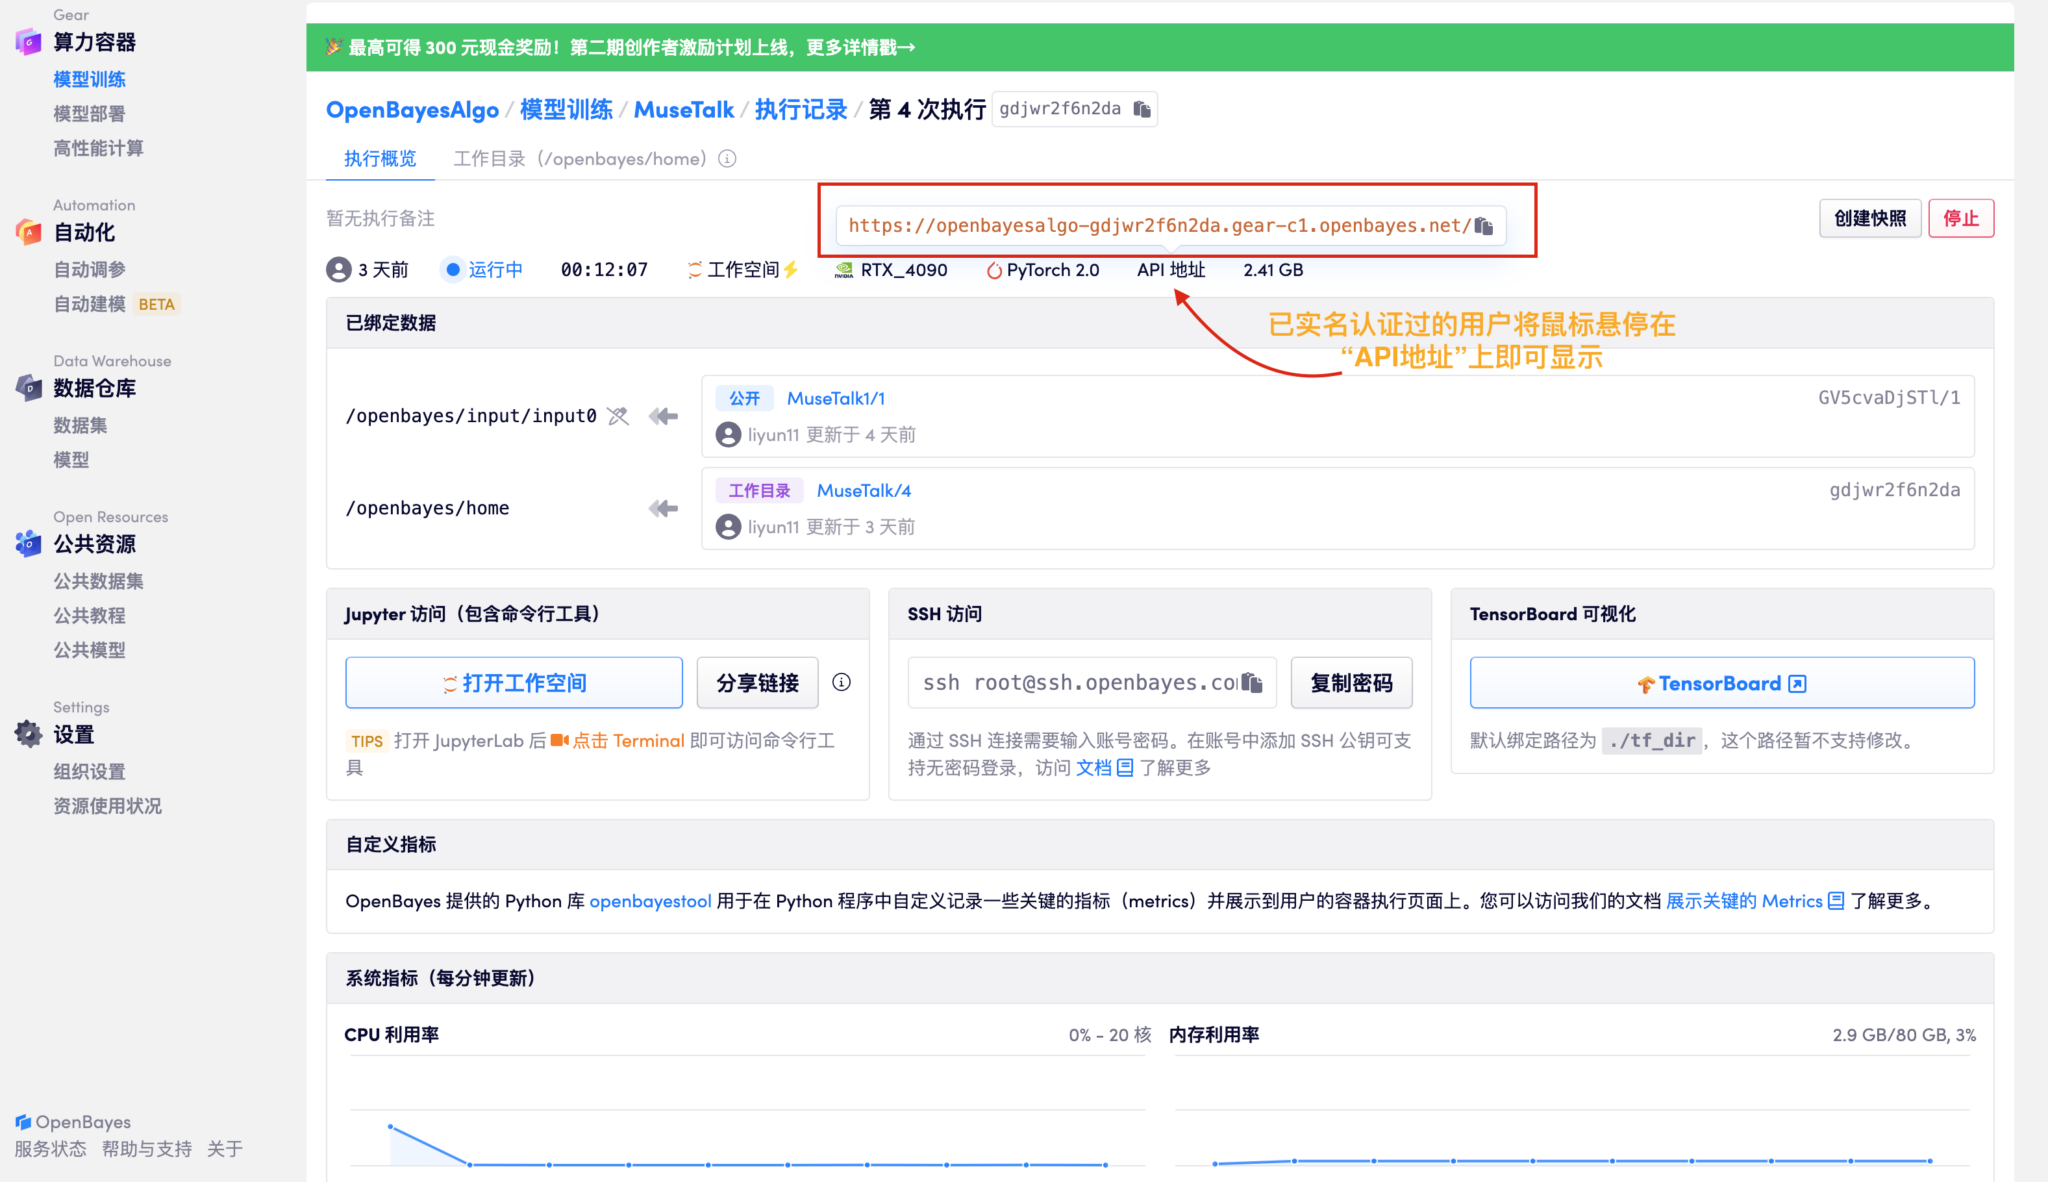2048x1182 pixels.
Task: Copy the execution ID gdjwr2f6n2da
Action: coord(1140,109)
